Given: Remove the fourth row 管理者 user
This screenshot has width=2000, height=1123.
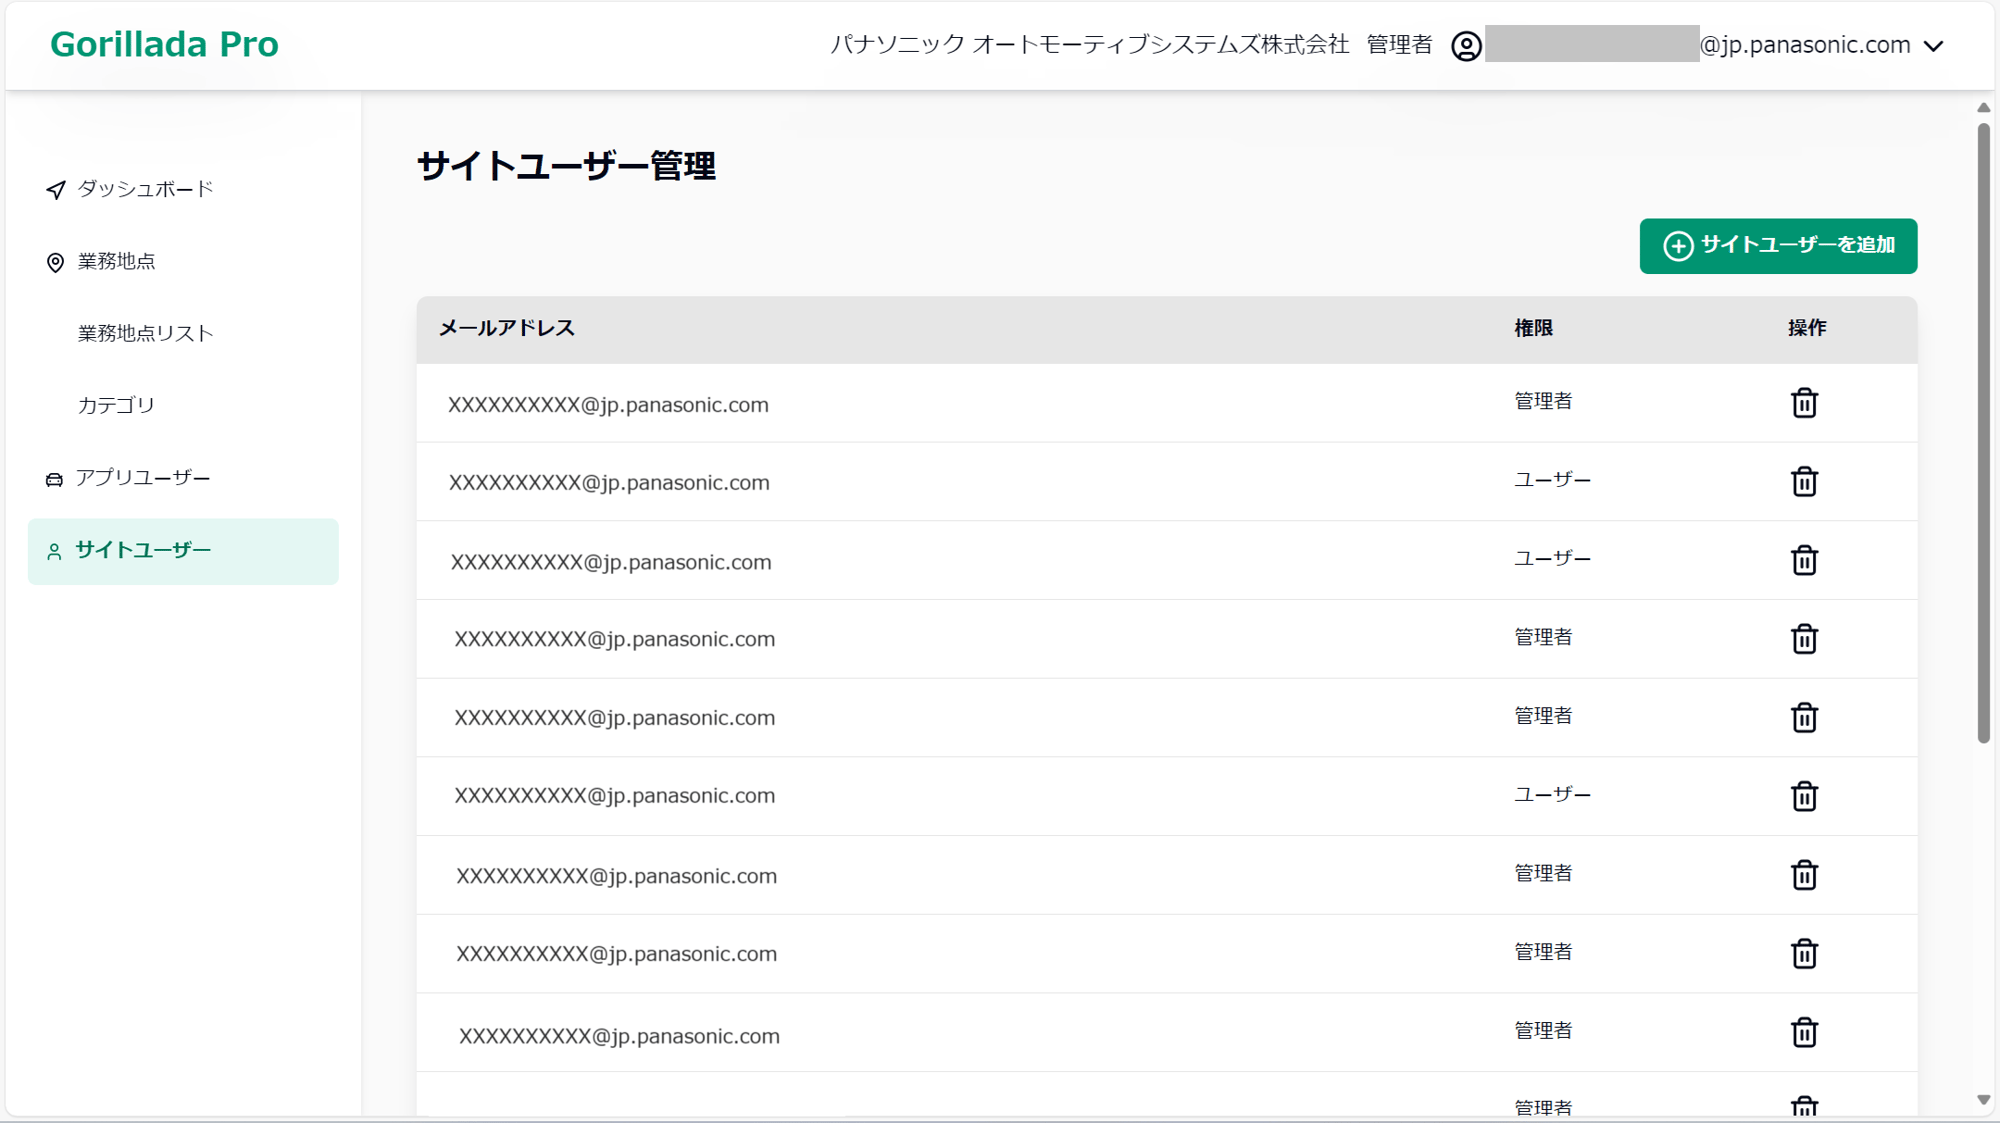Looking at the screenshot, I should [x=1804, y=636].
